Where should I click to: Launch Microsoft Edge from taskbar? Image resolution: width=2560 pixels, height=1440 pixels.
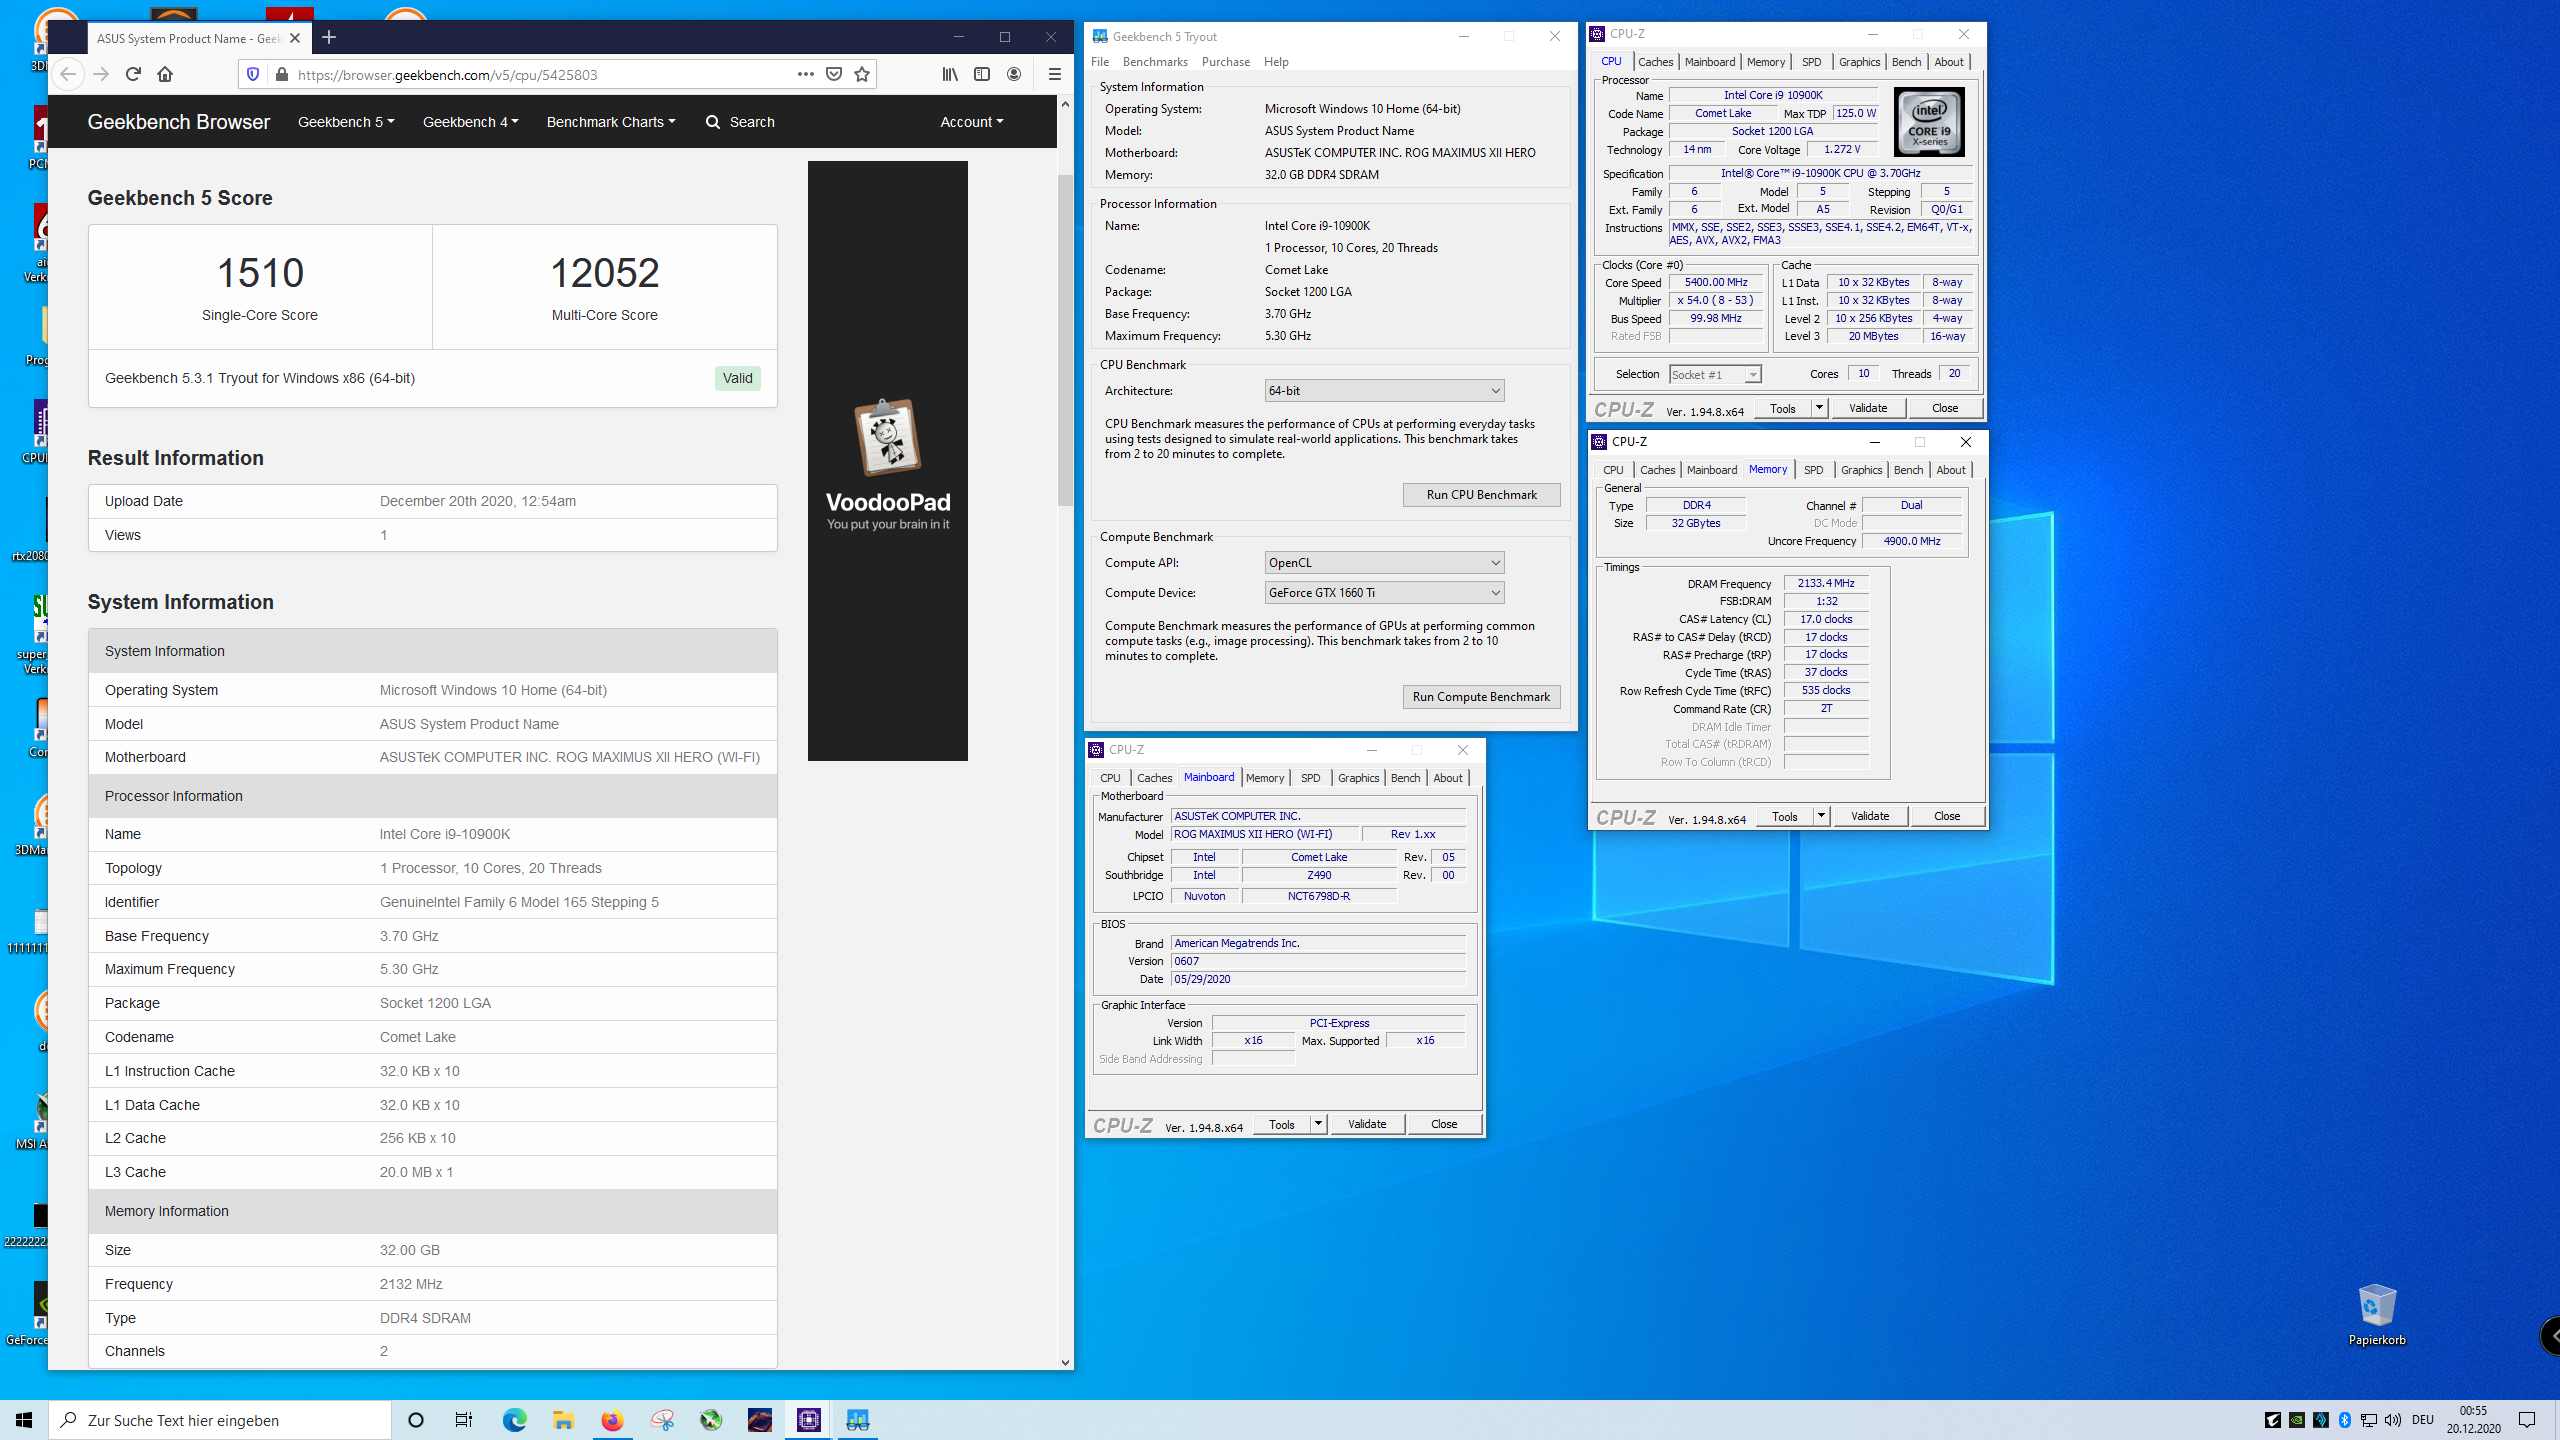tap(514, 1420)
